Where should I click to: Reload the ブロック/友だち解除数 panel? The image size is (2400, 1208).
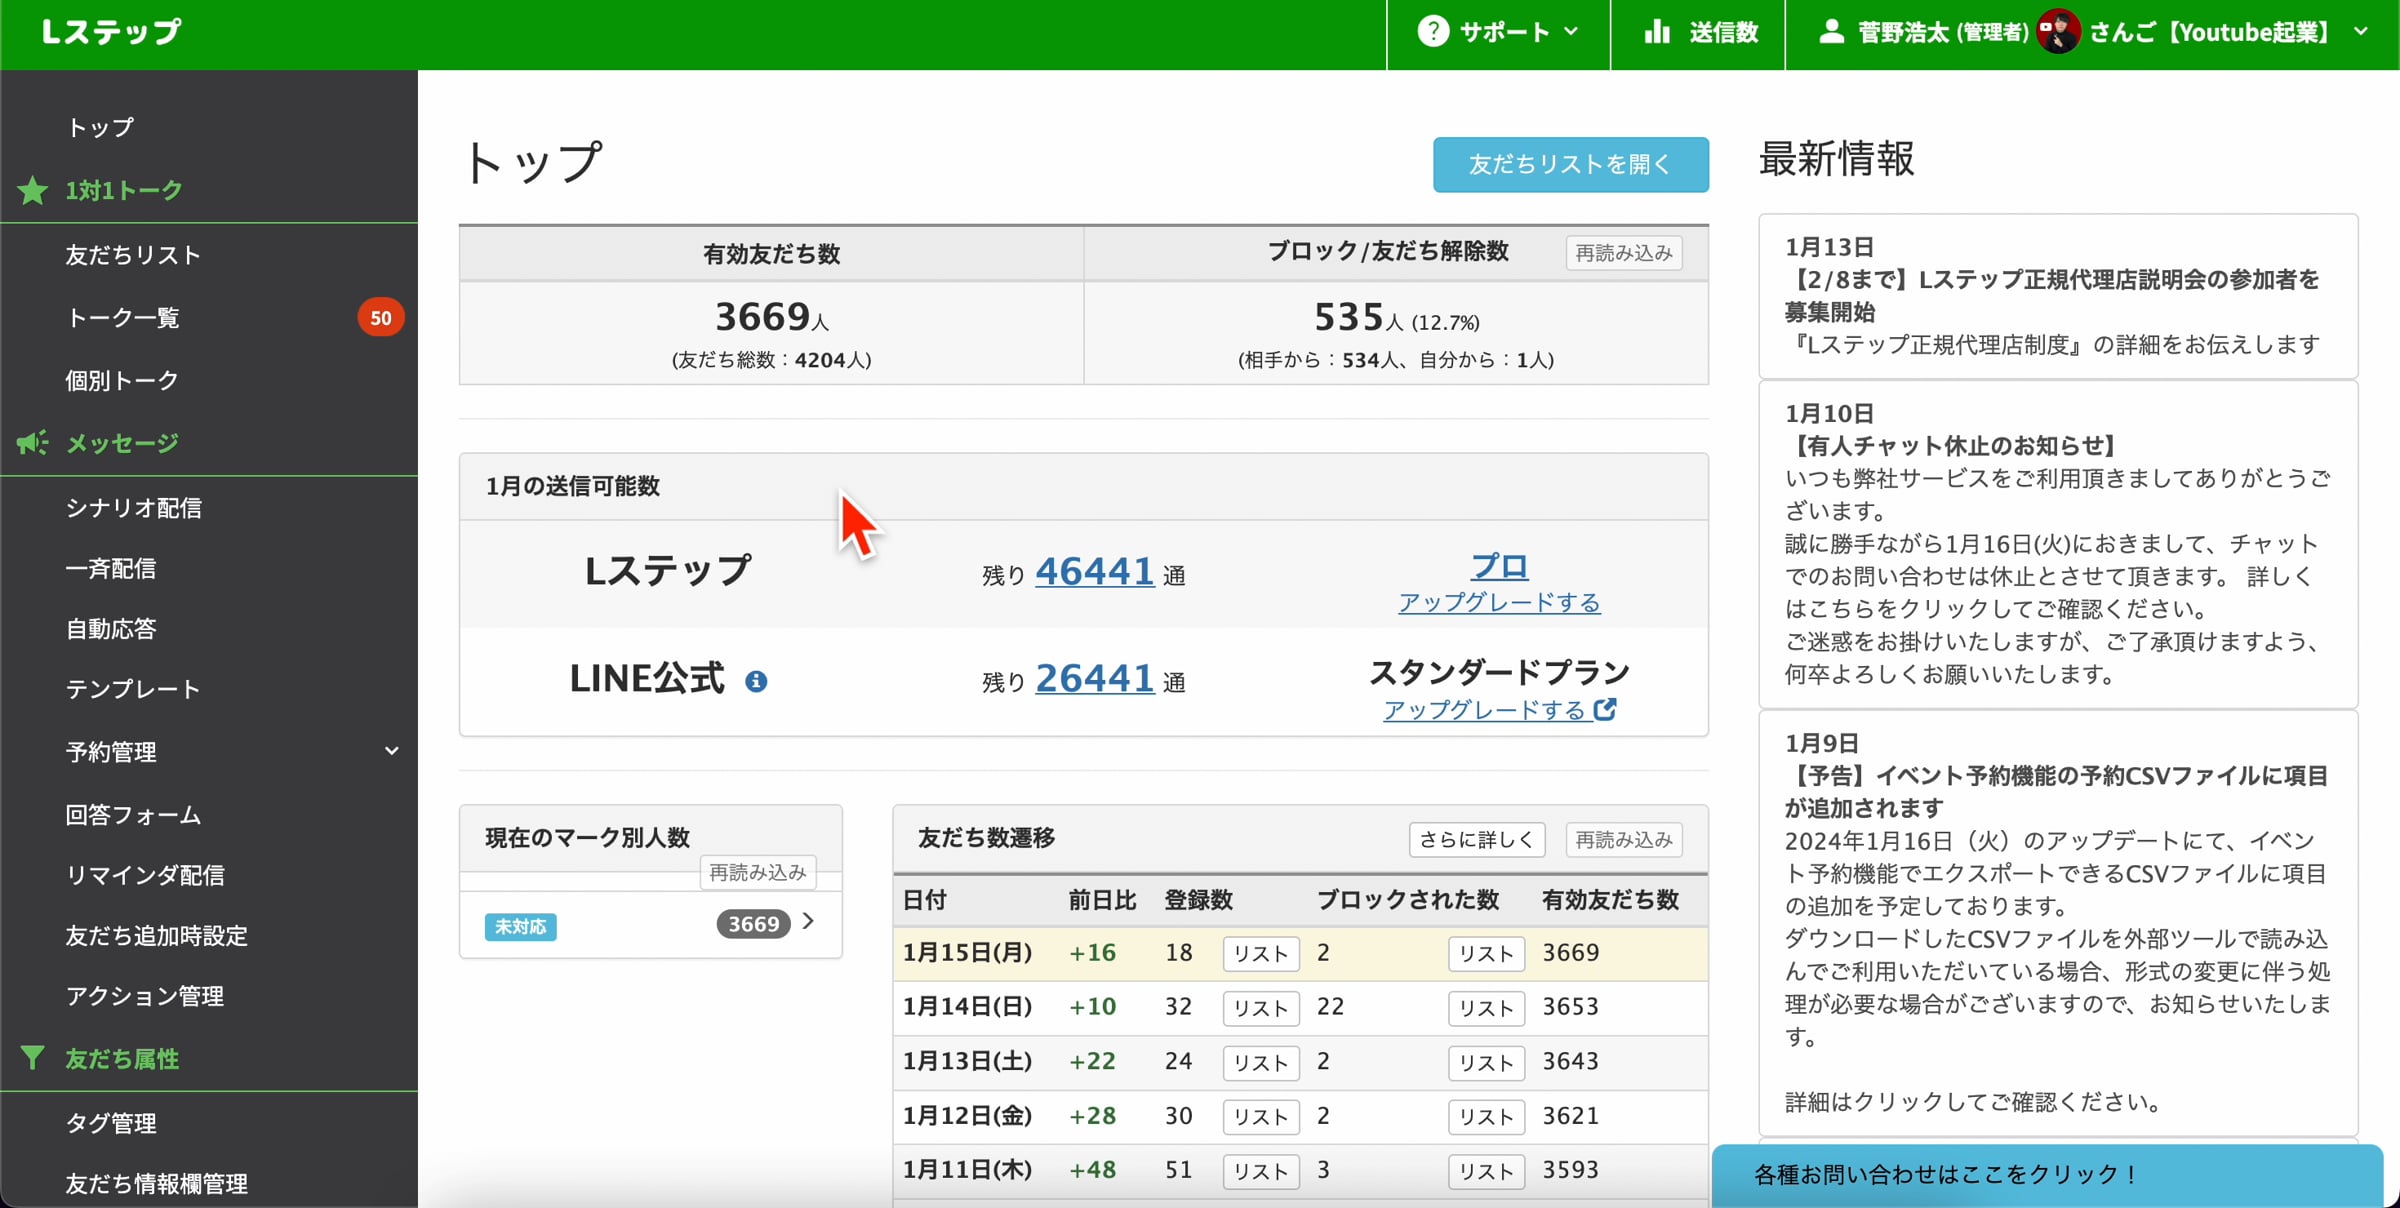[1624, 253]
